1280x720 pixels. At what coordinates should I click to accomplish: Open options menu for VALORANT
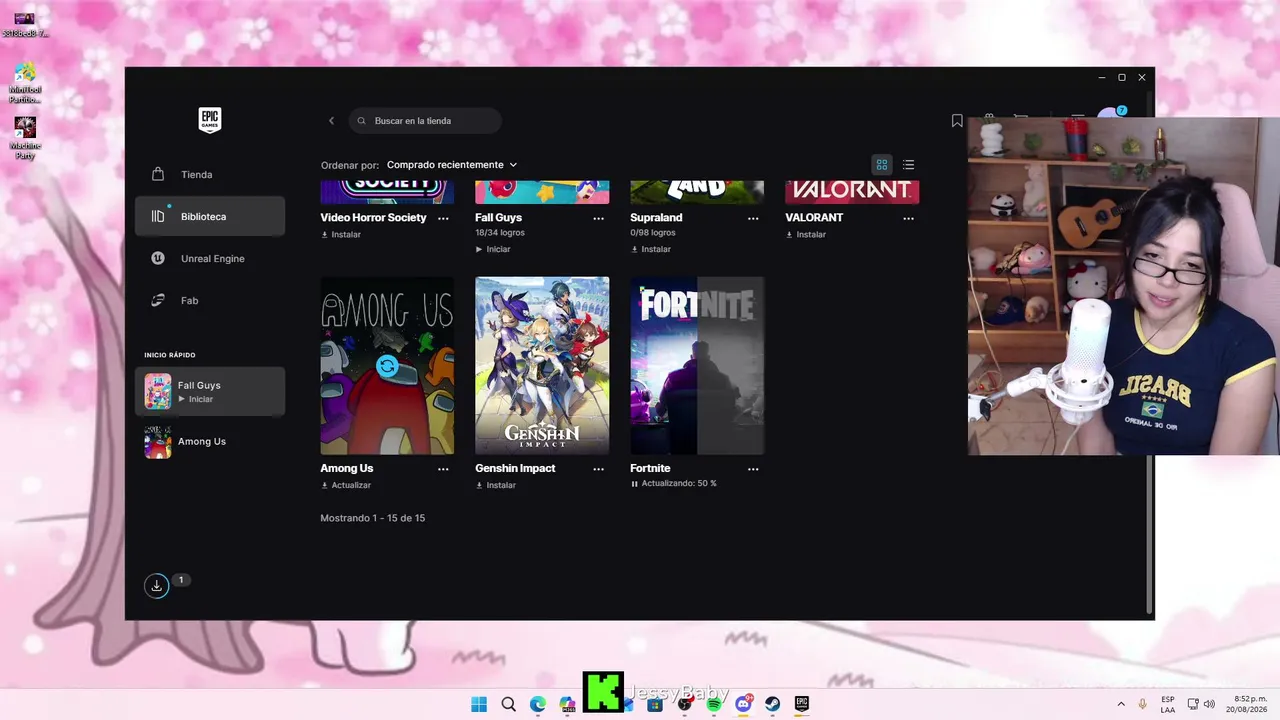tap(908, 218)
